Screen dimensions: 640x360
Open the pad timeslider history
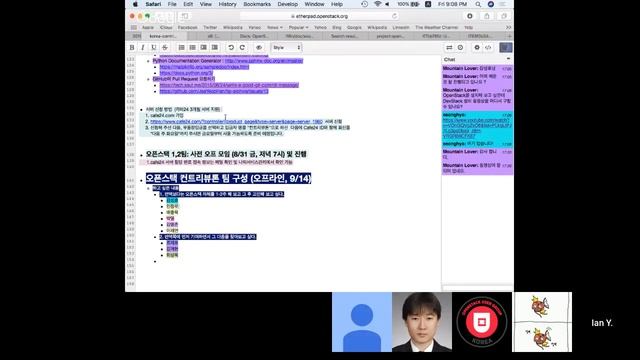(x=460, y=48)
